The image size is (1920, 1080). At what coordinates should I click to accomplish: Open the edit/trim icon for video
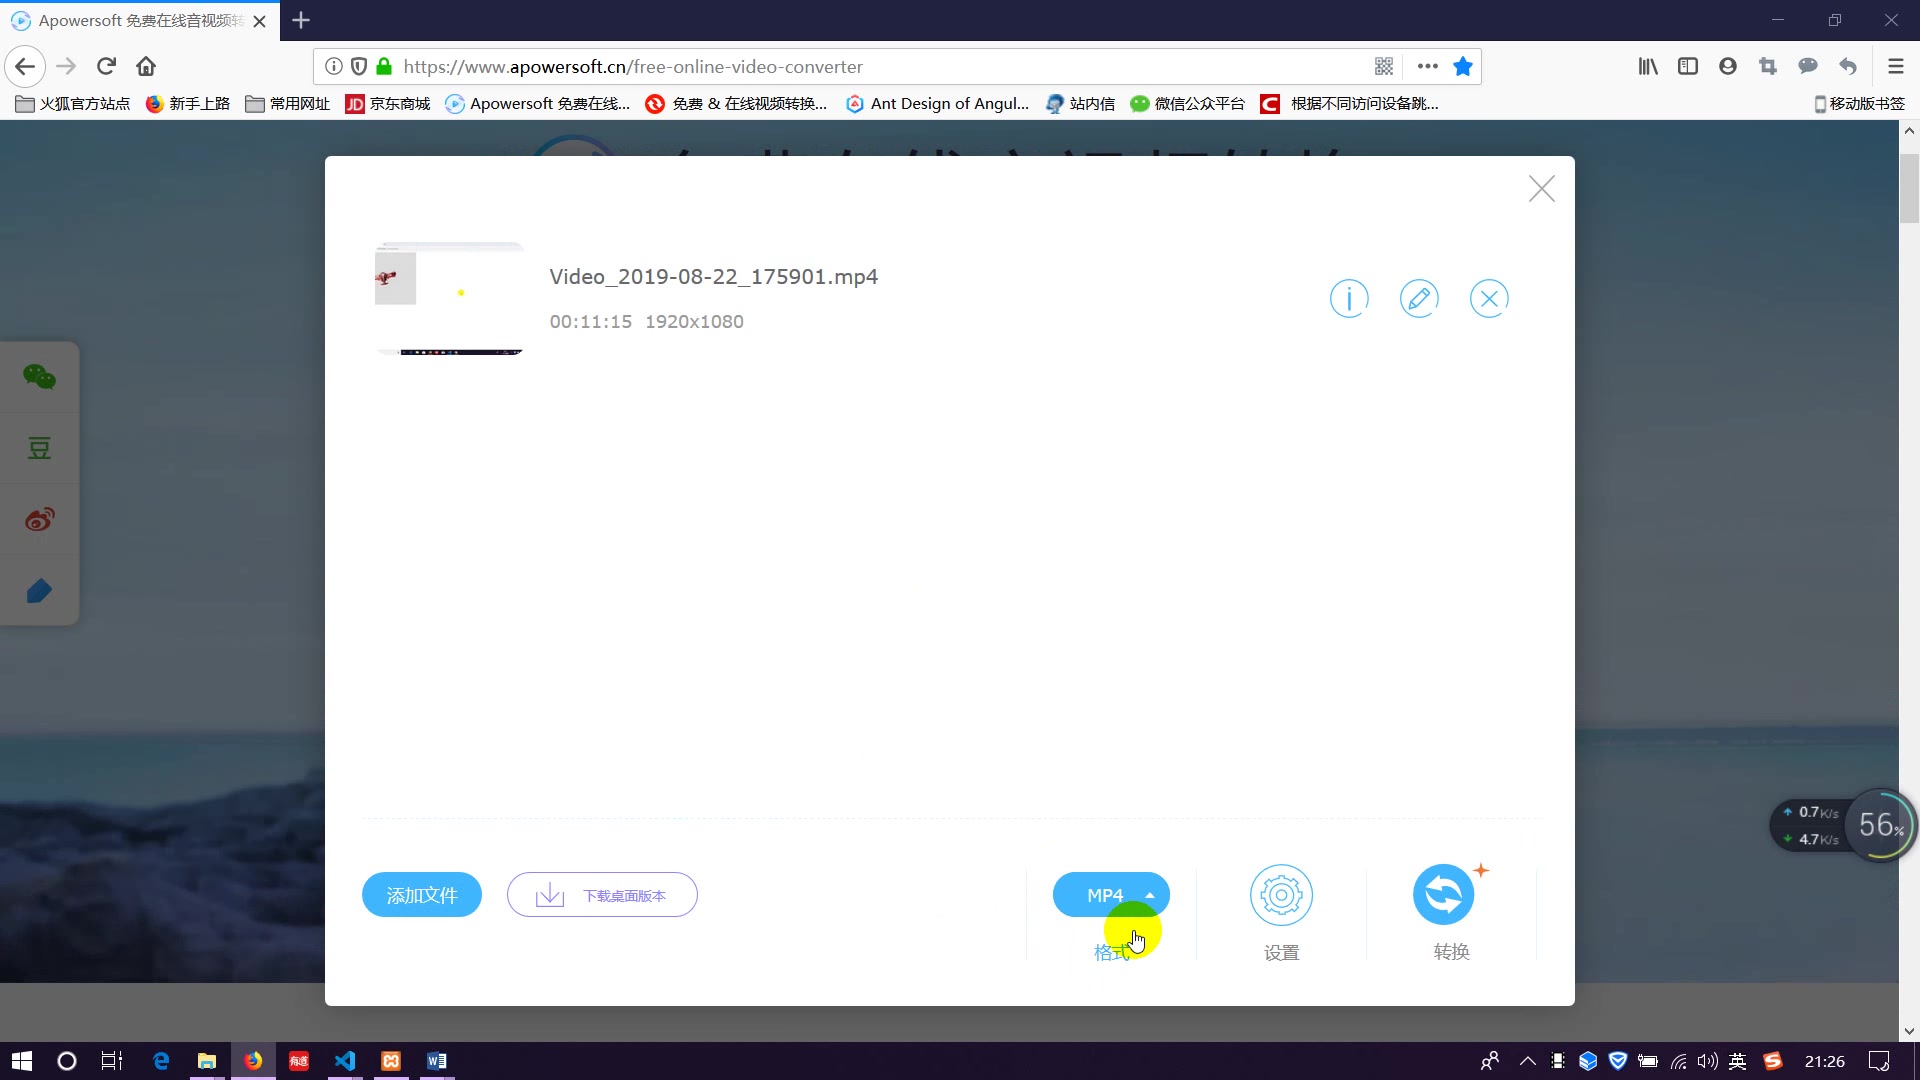click(x=1420, y=297)
